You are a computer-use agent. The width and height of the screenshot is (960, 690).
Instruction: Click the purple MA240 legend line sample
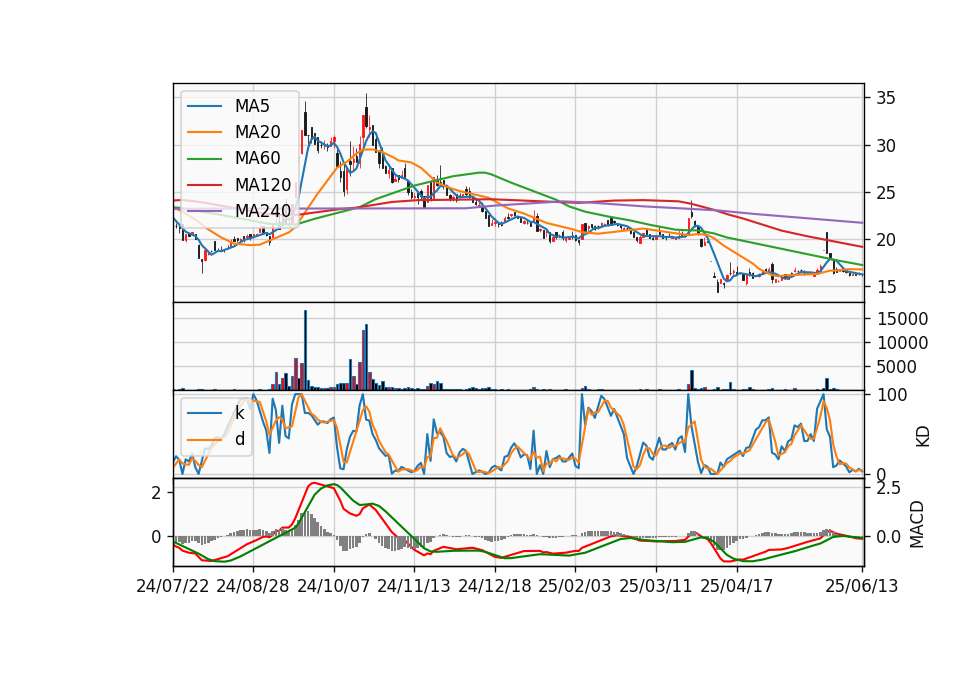(204, 211)
